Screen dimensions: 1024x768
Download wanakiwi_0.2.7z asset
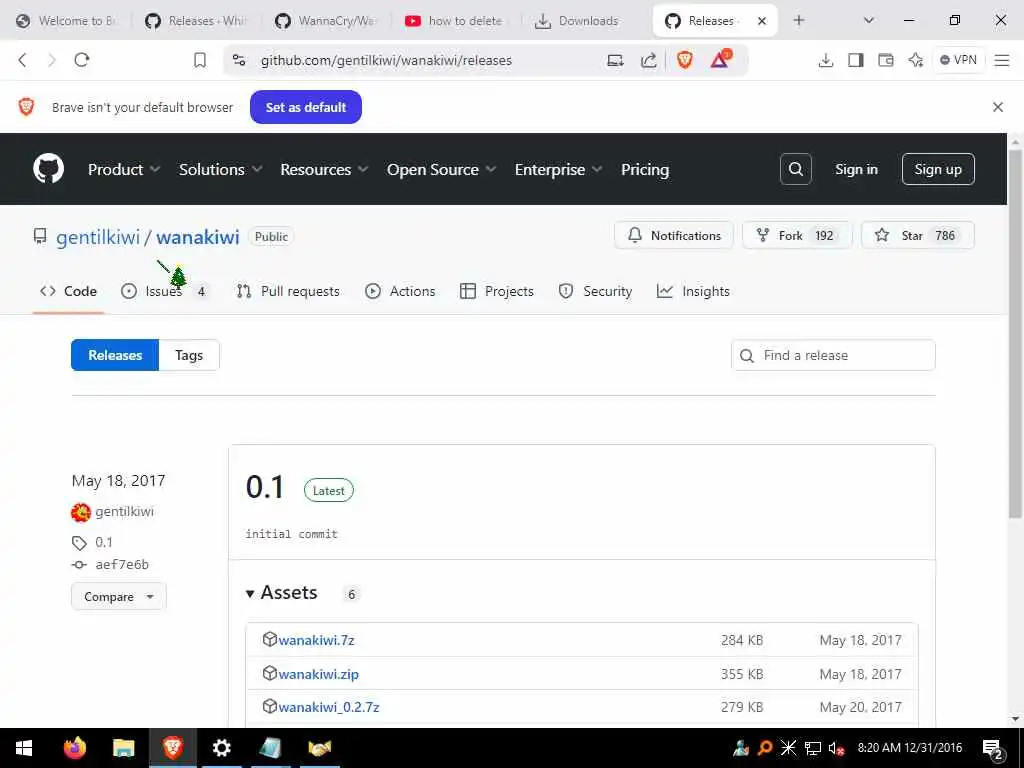click(328, 707)
